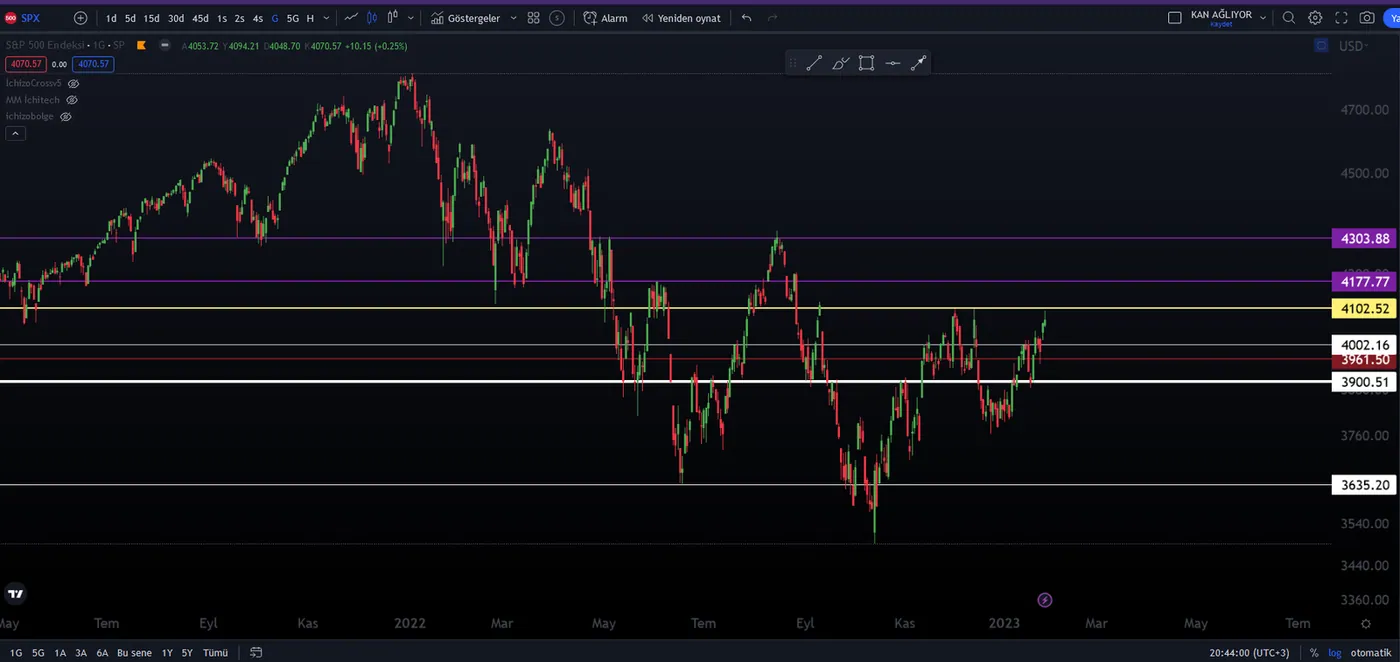Screen dimensions: 1400x662
Task: Select the line chart style icon
Action: (351, 18)
